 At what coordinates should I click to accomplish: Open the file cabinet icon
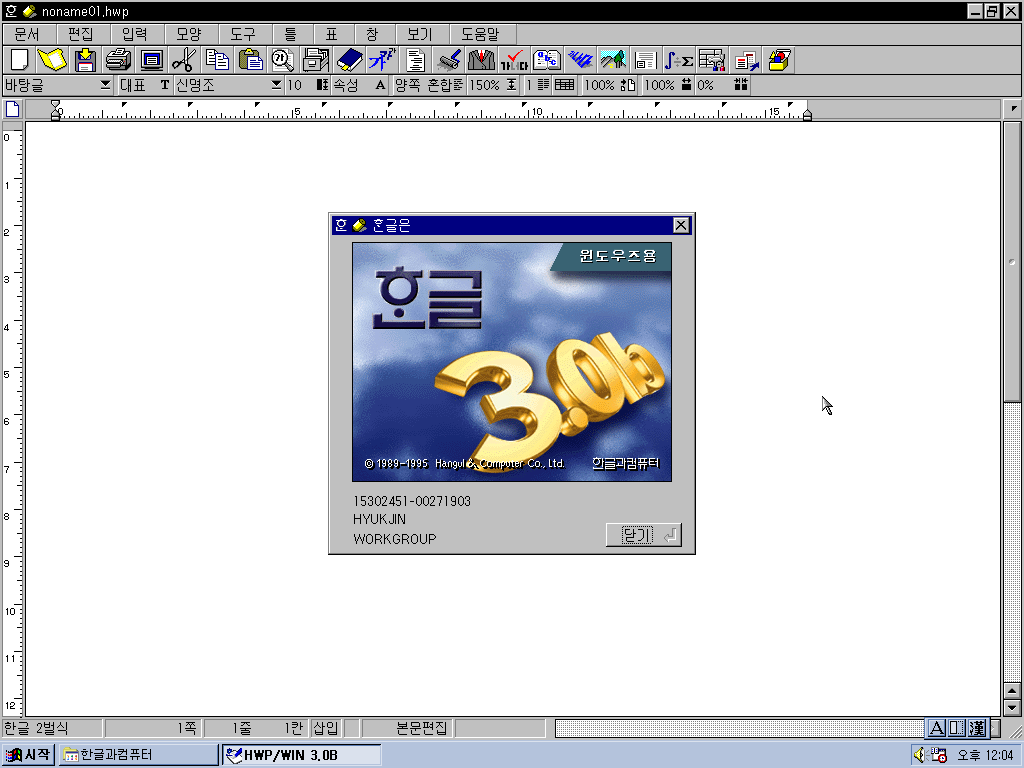(x=316, y=60)
